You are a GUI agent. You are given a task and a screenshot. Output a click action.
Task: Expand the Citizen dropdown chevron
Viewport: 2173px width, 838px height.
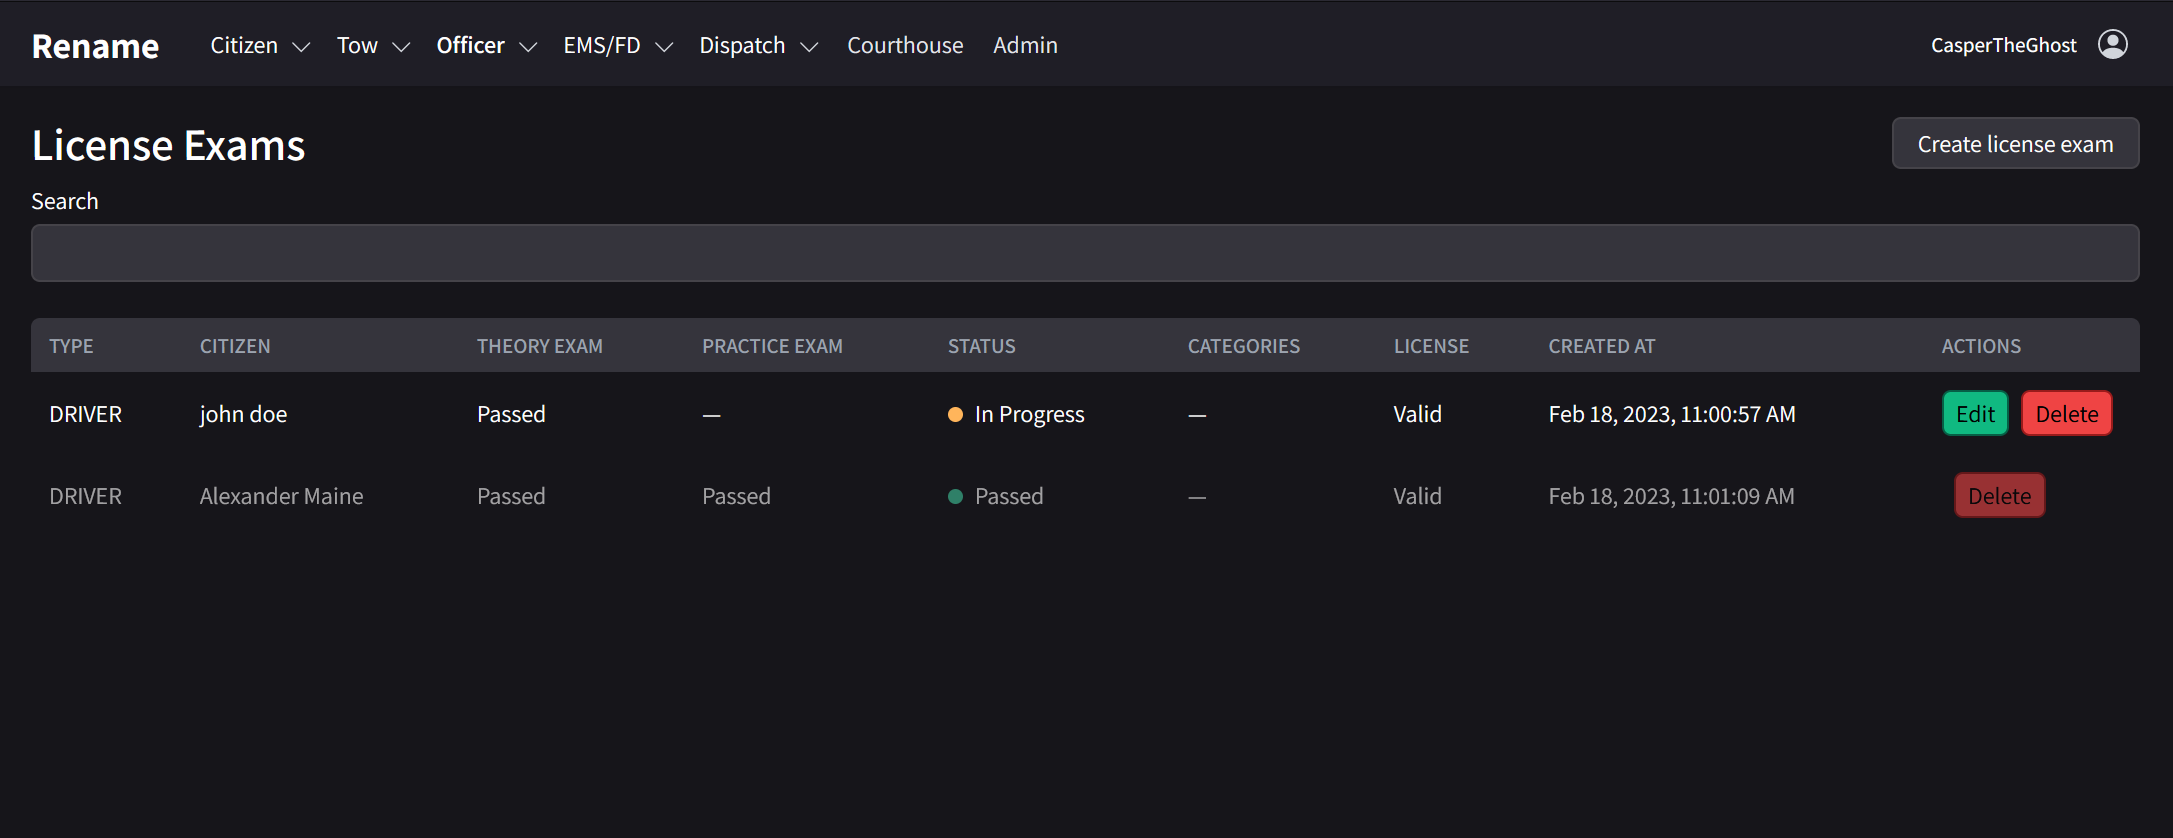coord(301,47)
